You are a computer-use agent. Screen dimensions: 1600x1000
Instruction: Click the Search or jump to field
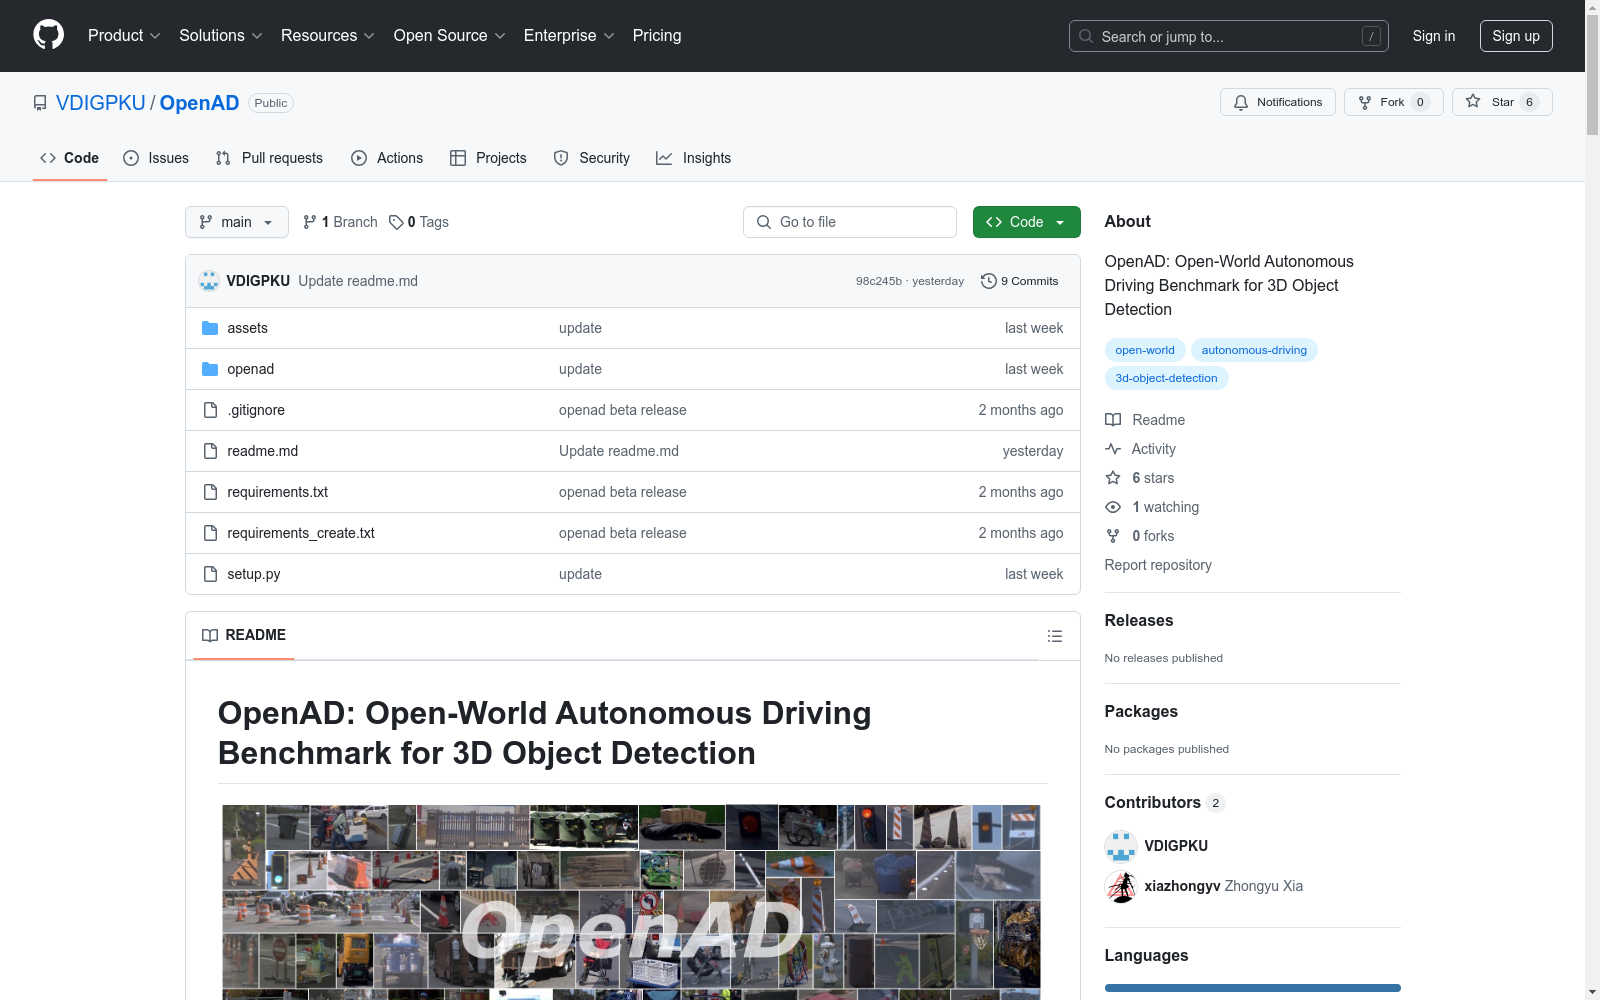pos(1229,36)
